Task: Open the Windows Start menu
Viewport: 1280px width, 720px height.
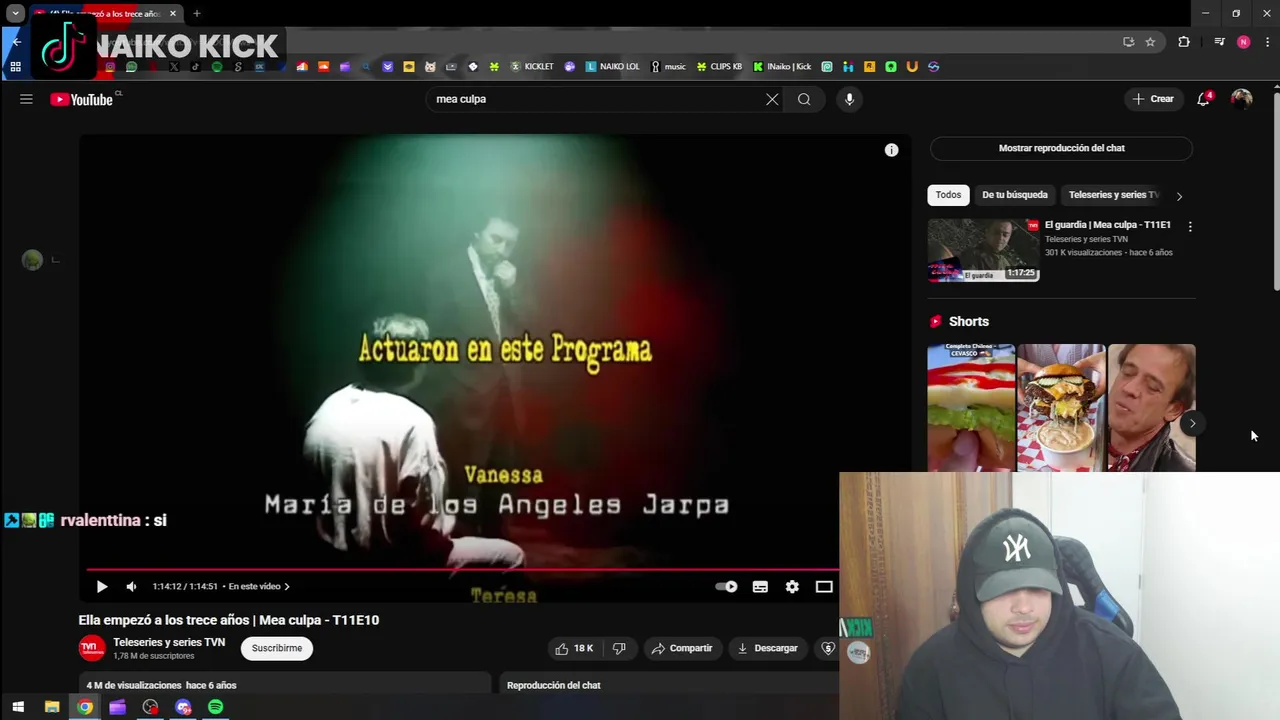Action: (18, 707)
